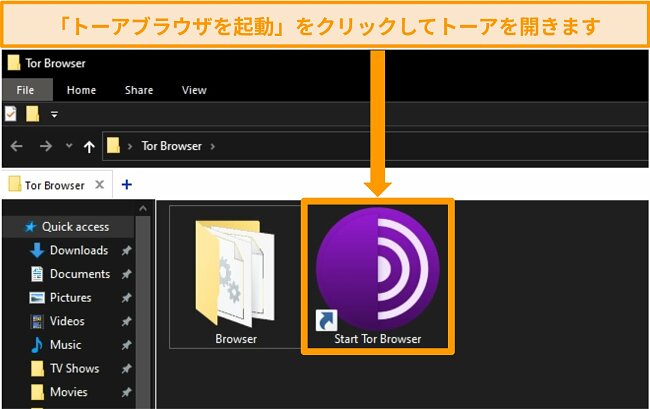Screen dimensions: 650x409
Task: Open Downloads in the sidebar
Action: (79, 250)
